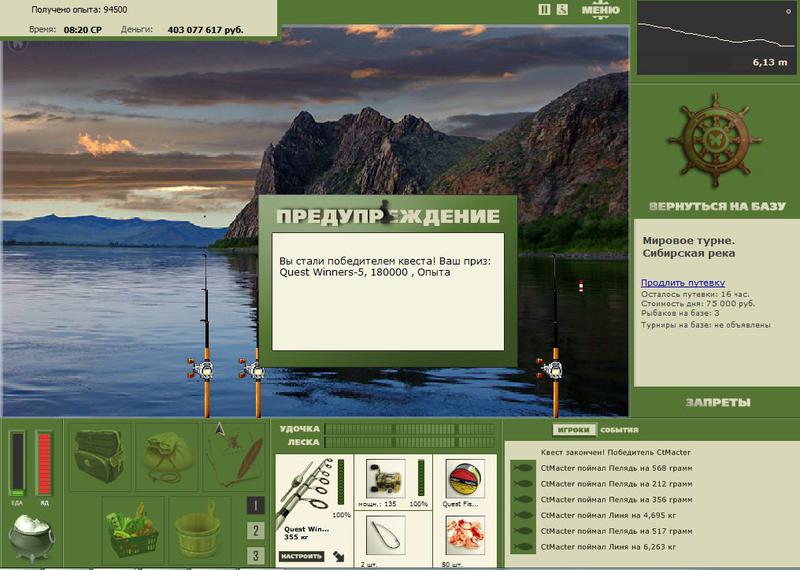This screenshot has width=800, height=570.
Task: Click the pause icon near menu
Action: click(x=544, y=9)
